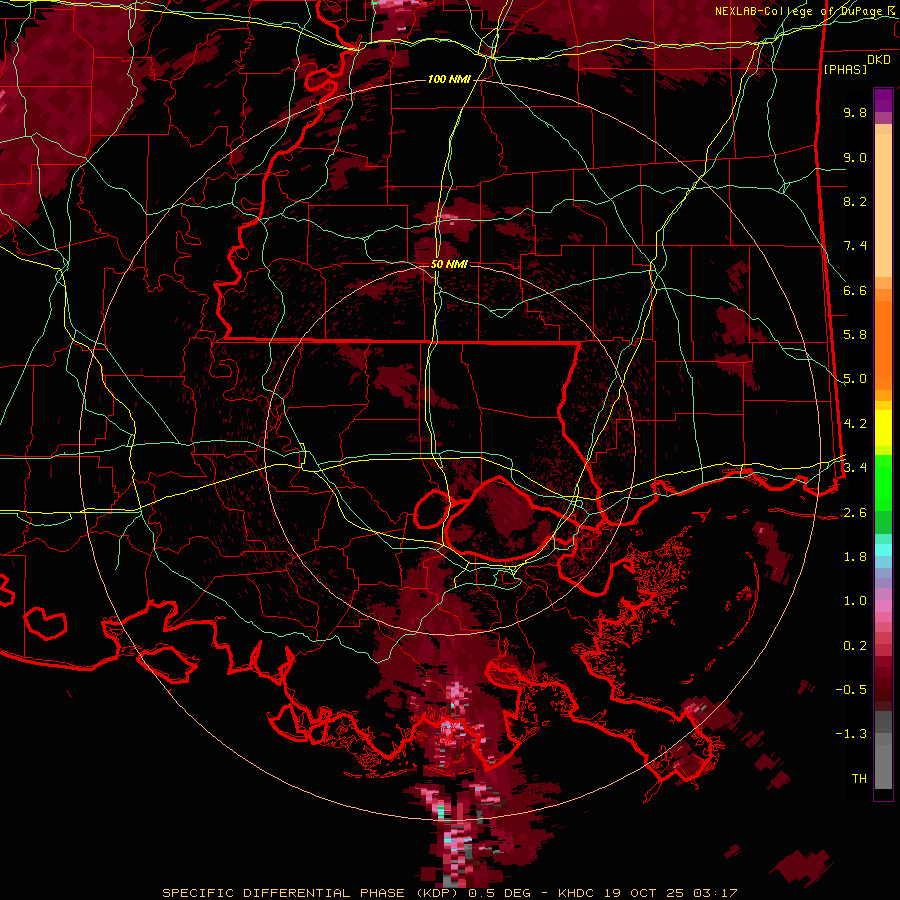Viewport: 900px width, 900px height.
Task: Click the 6.6 scale value
Action: pyautogui.click(x=855, y=290)
